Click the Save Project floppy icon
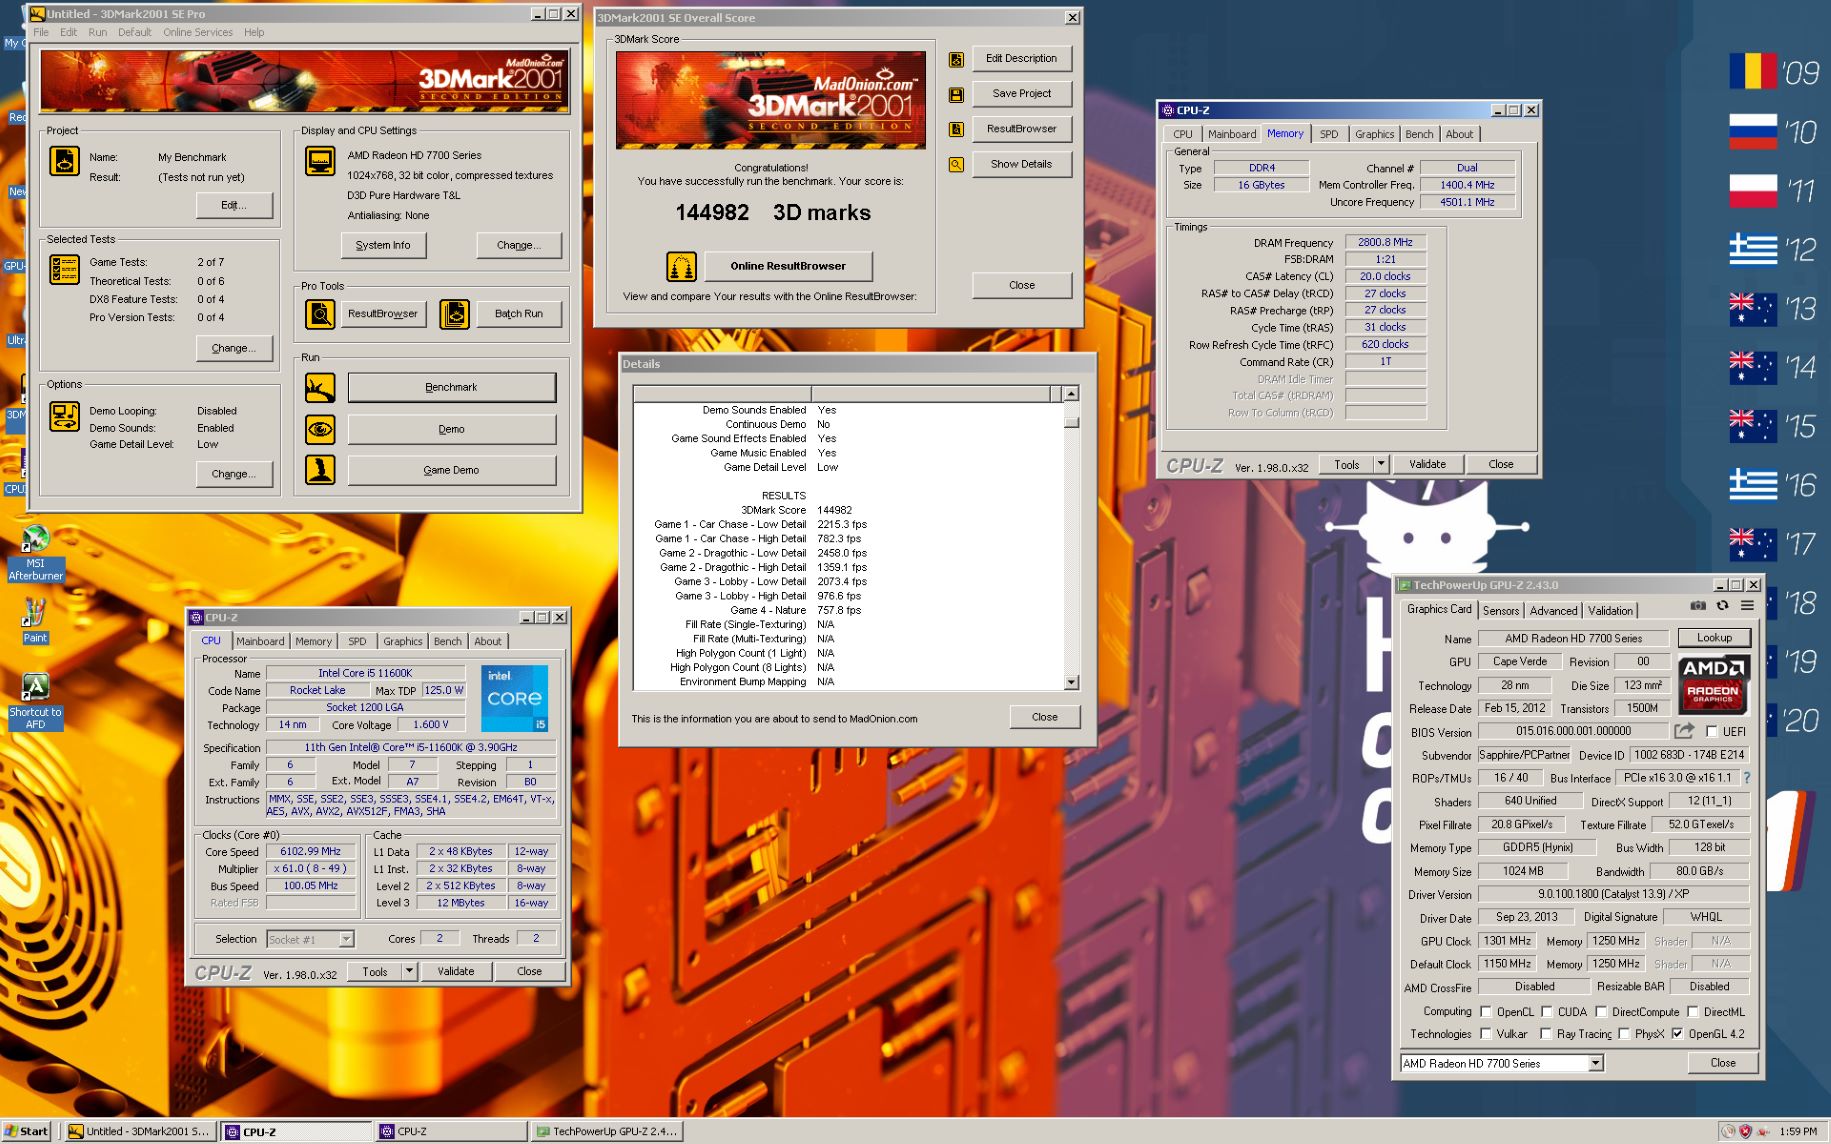 coord(956,95)
